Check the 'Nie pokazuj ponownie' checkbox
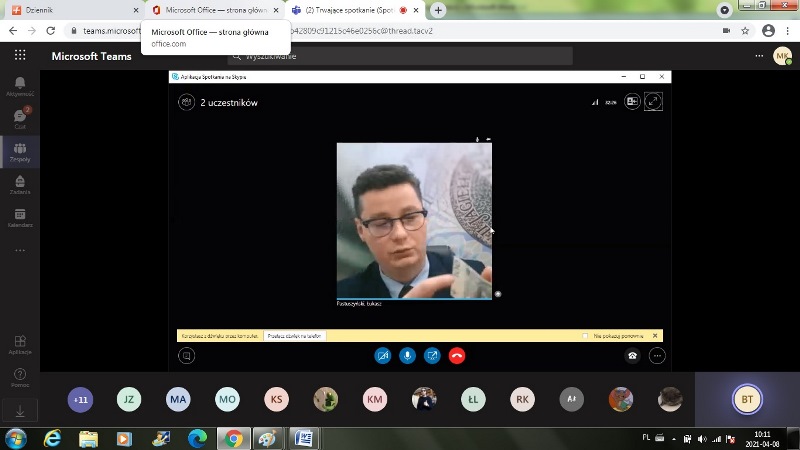Viewport: 800px width, 450px height. 585,336
